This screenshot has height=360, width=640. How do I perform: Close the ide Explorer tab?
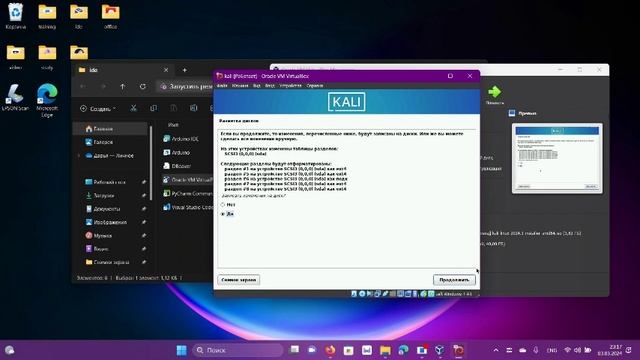click(x=166, y=70)
